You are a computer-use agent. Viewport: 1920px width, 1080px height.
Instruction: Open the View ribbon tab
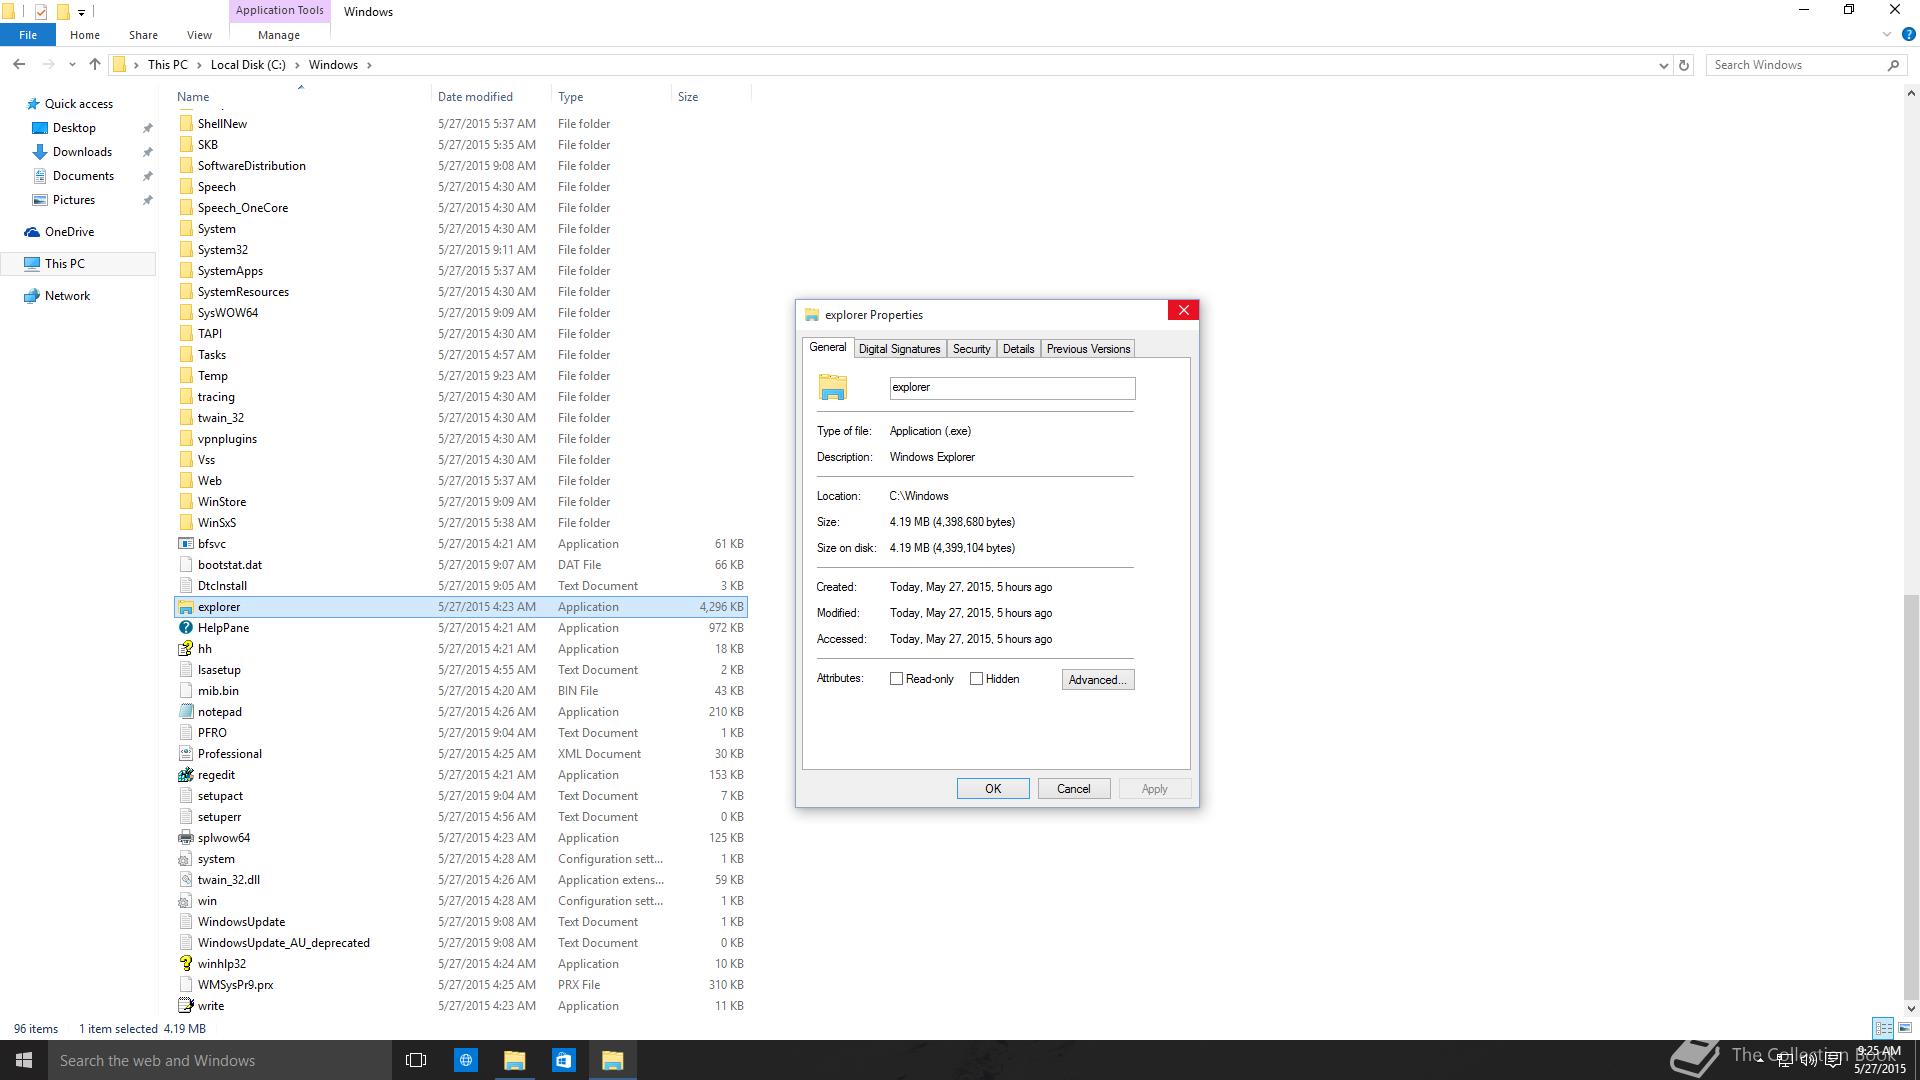199,34
